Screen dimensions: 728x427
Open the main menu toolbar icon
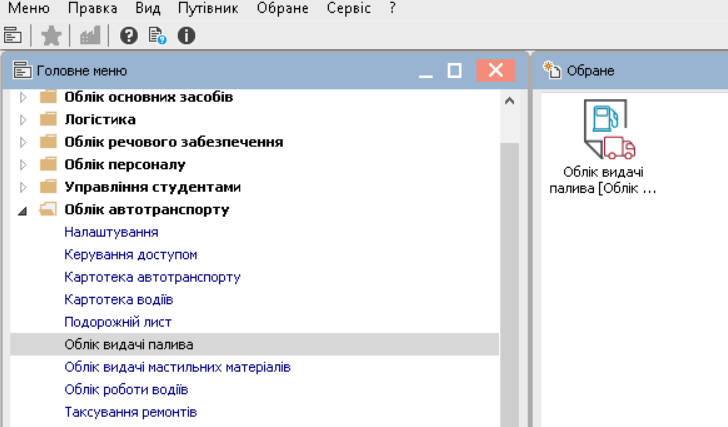click(13, 35)
